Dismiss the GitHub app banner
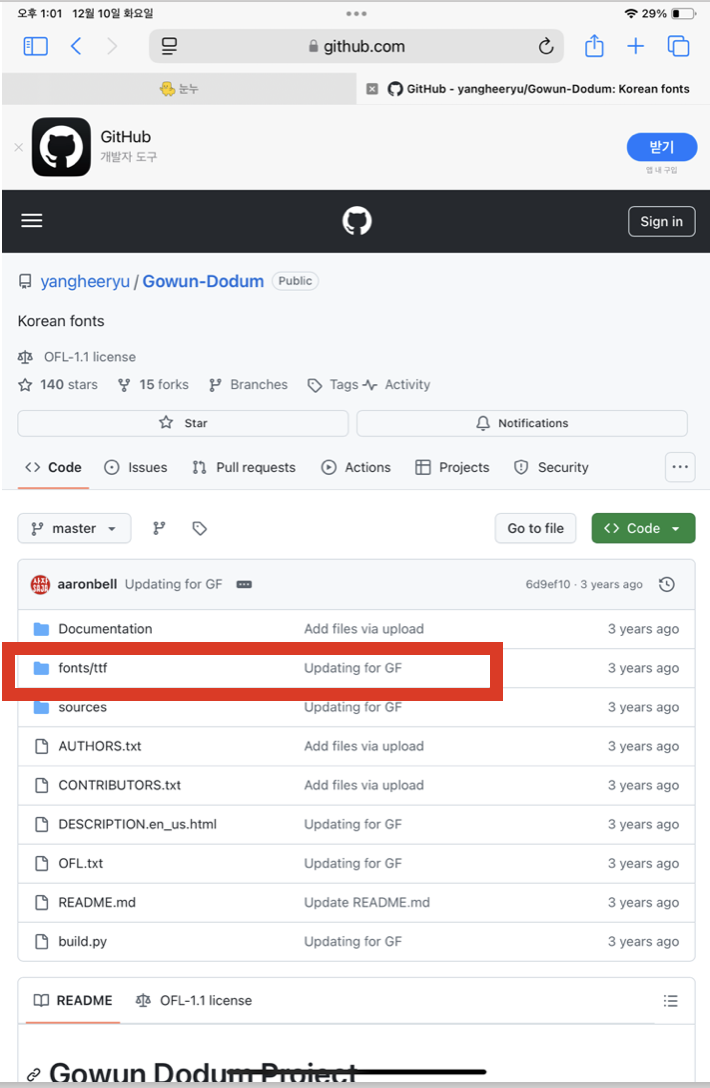Viewport: 710px width, 1088px height. click(x=19, y=147)
